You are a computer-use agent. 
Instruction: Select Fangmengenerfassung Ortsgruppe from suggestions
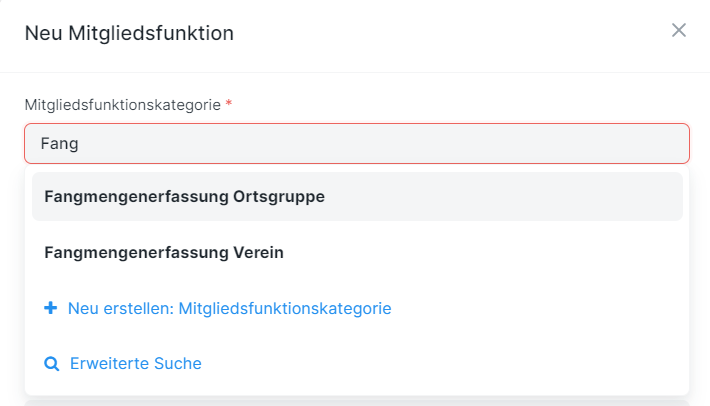184,196
